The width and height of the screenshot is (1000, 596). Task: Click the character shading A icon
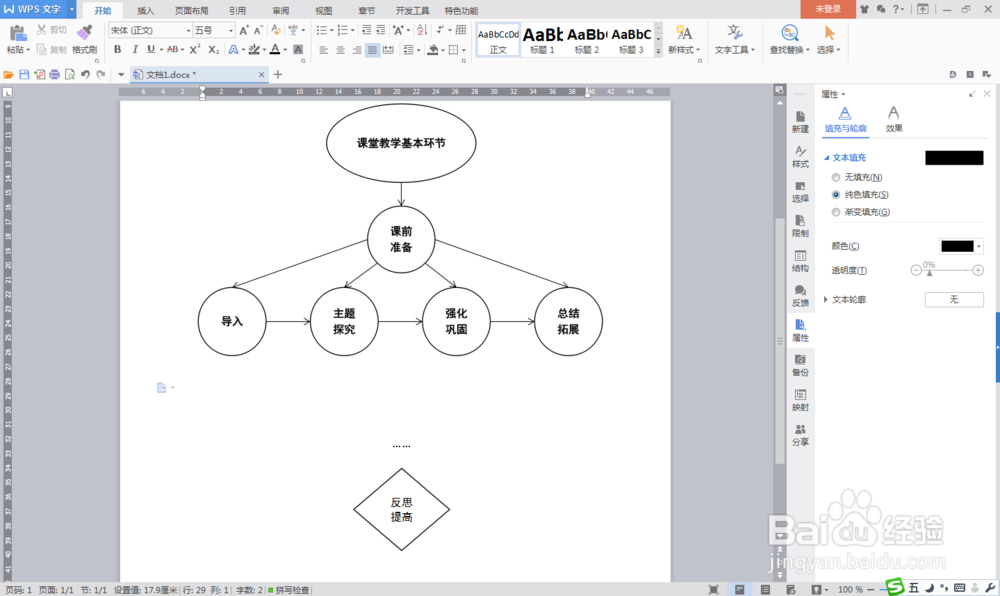coord(298,50)
